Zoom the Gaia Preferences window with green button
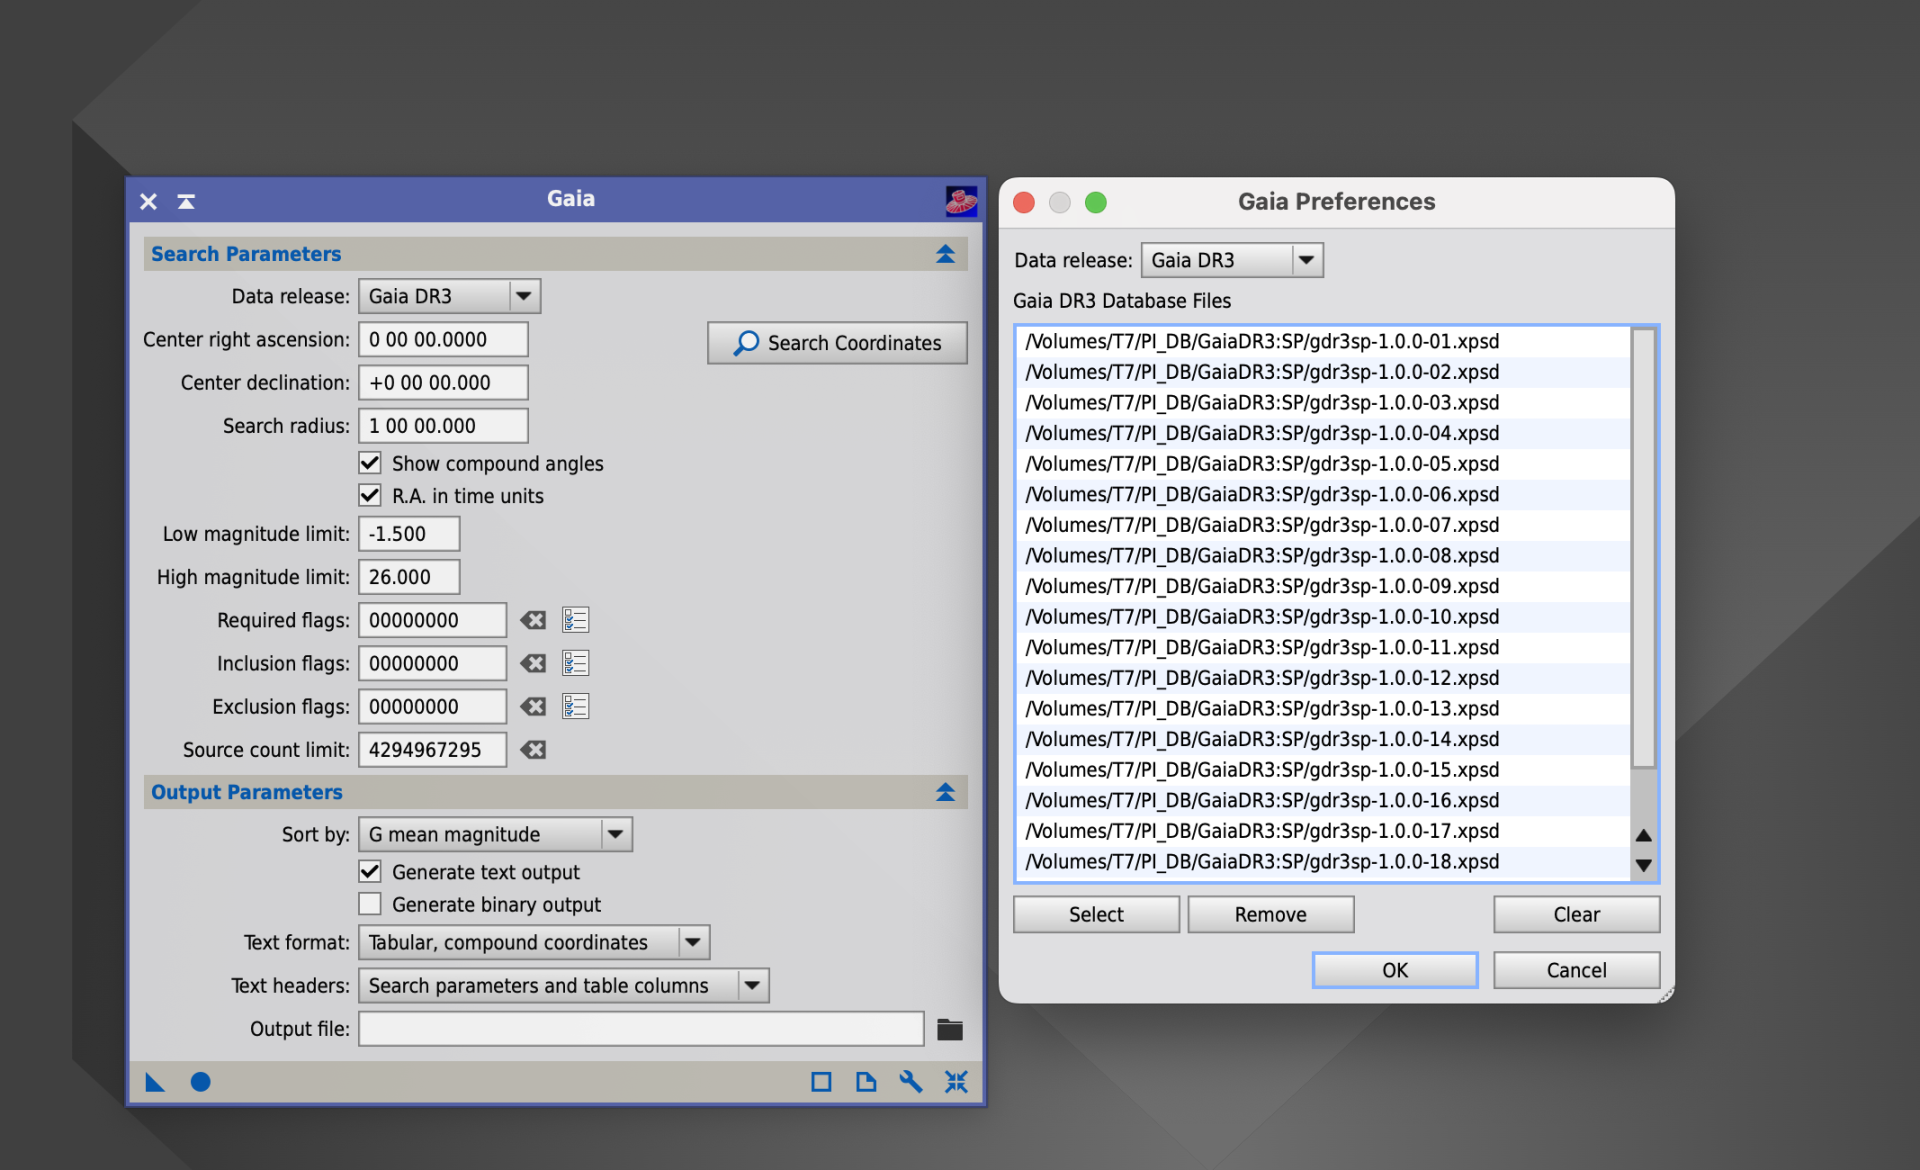Screen dimensions: 1920x1170 1096,203
